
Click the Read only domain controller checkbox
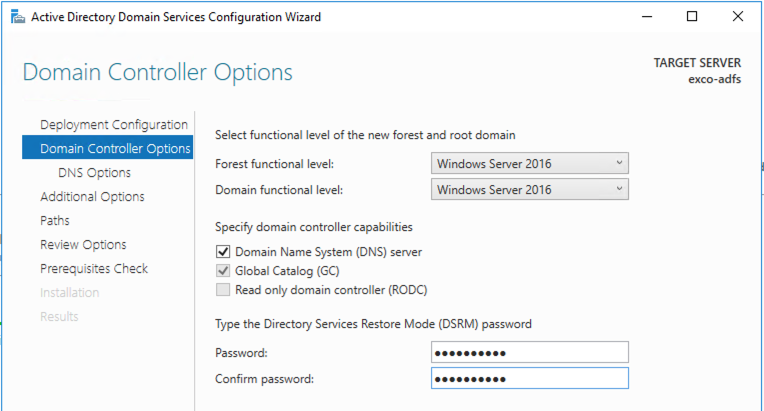223,290
